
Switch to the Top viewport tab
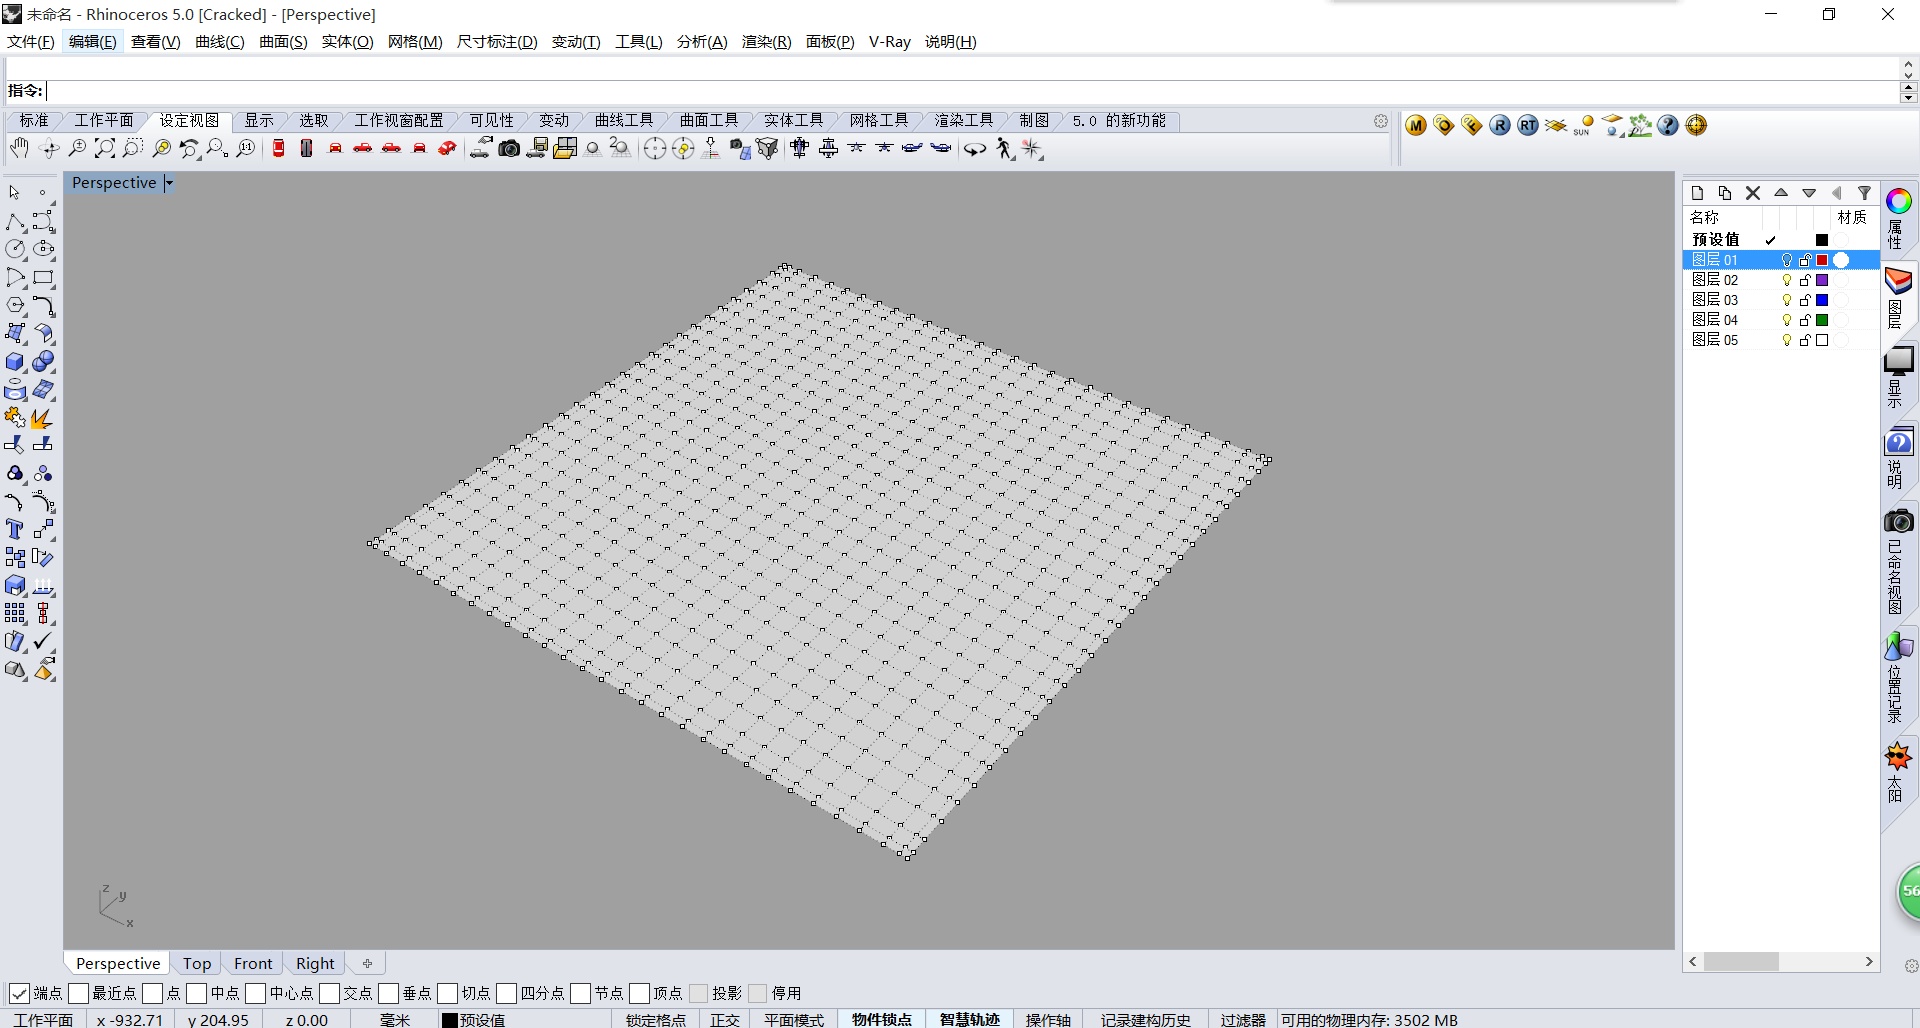tap(197, 963)
